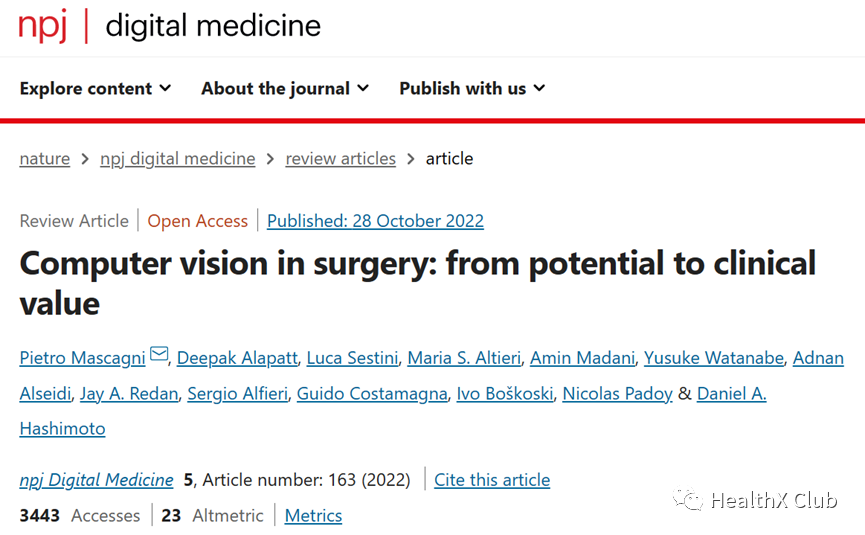Screen dimensions: 865x535
Task: Select author Luca Sestini
Action: point(352,358)
